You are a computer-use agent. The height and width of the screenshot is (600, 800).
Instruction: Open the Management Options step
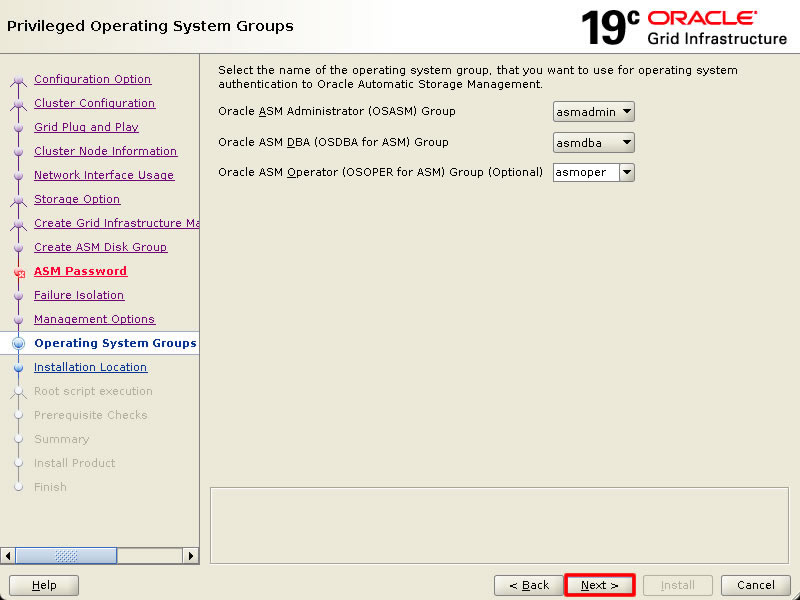click(x=94, y=319)
